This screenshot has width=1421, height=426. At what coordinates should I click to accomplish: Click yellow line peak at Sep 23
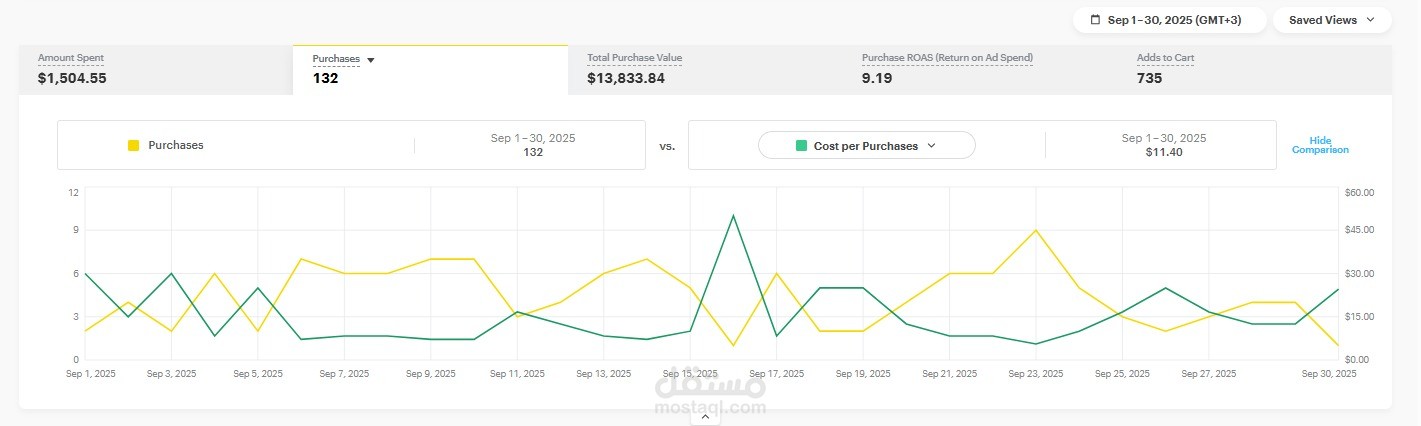click(x=1036, y=230)
